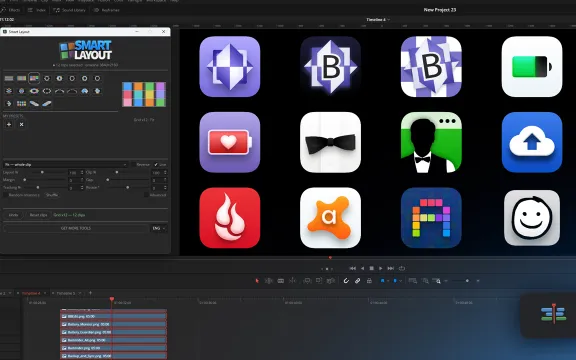This screenshot has width=576, height=360.
Task: Choose the highlighted colored grid layout preset
Action: [x=34, y=78]
